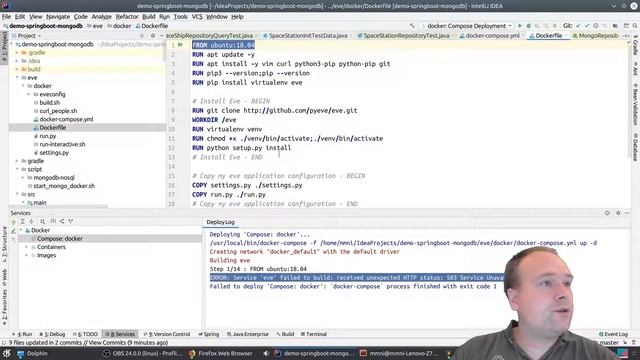Expand the .gradle folder
The width and height of the screenshot is (640, 360).
click(x=17, y=53)
